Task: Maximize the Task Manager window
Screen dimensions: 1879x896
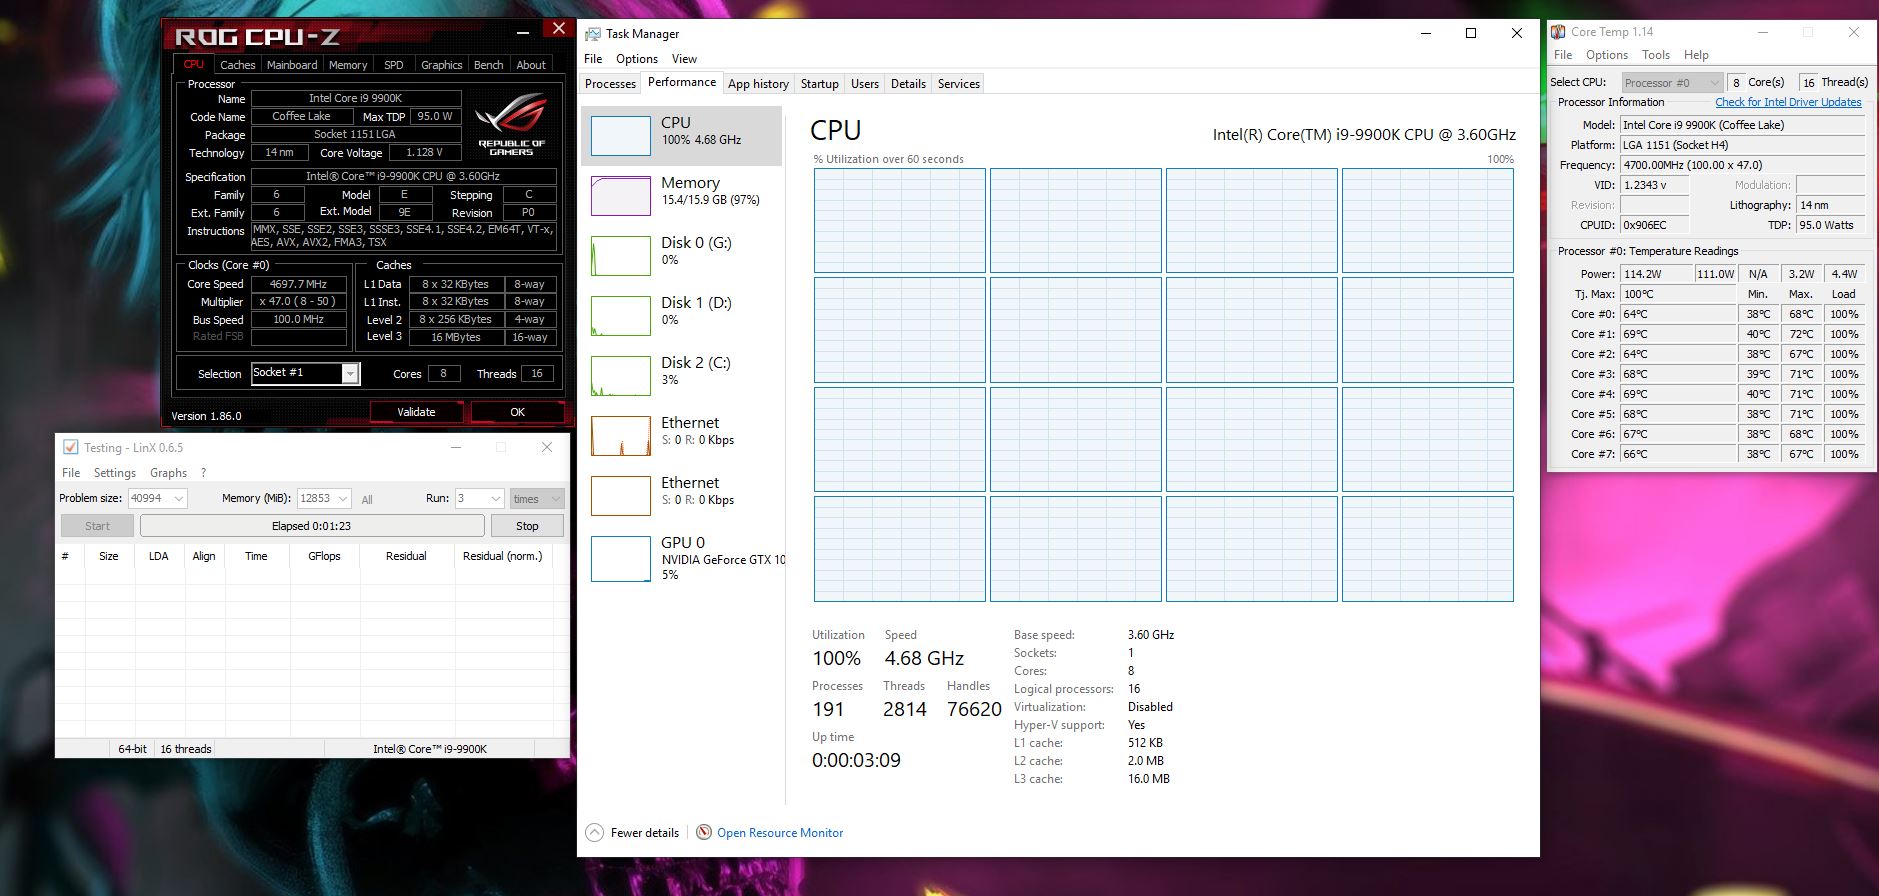Action: 1471,33
